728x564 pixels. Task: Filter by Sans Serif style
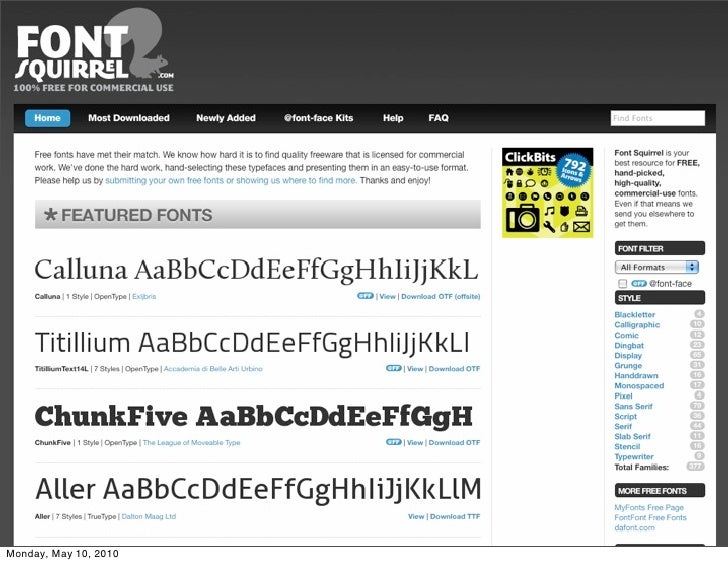point(633,406)
